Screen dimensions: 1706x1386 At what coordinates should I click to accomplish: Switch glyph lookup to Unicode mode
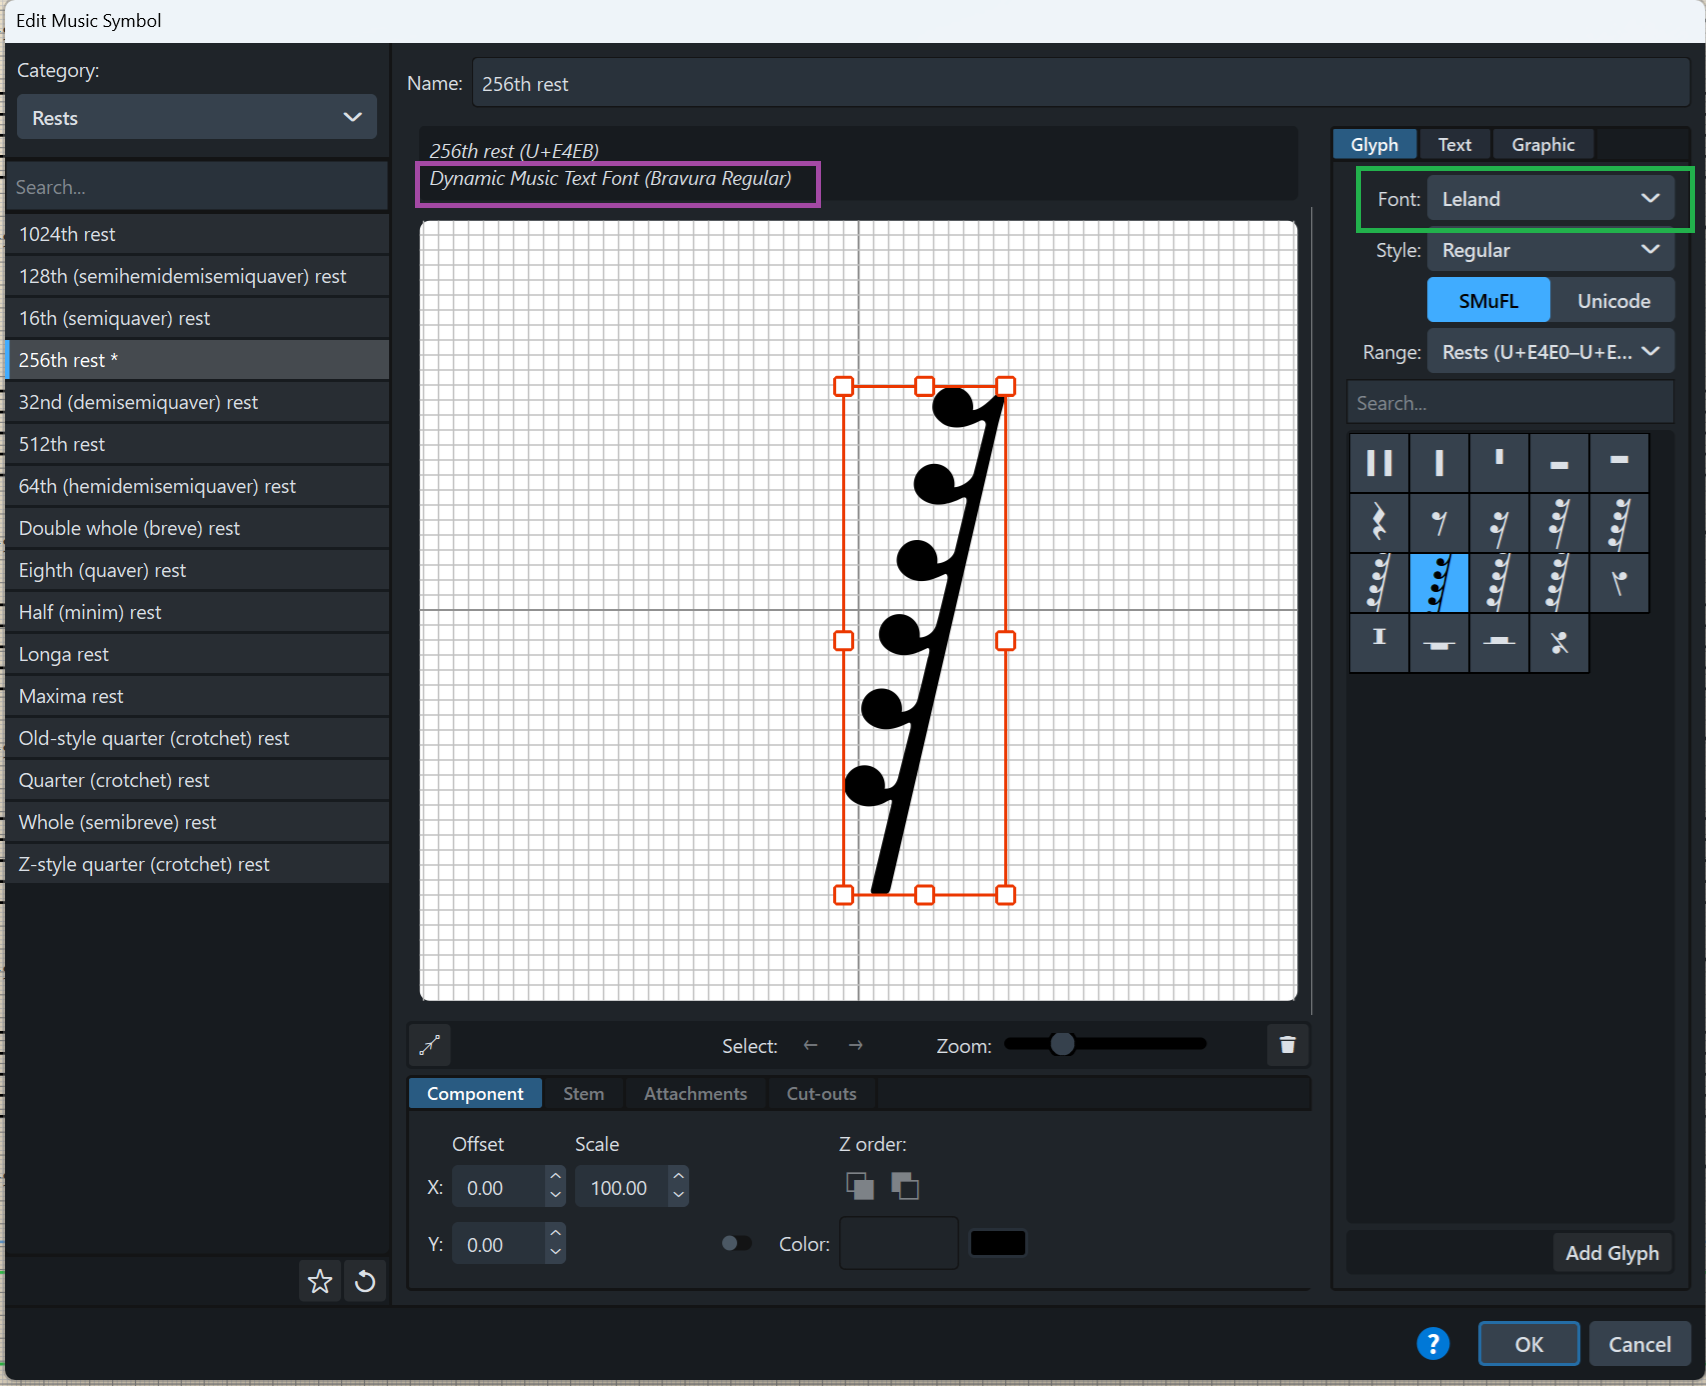coord(1613,300)
